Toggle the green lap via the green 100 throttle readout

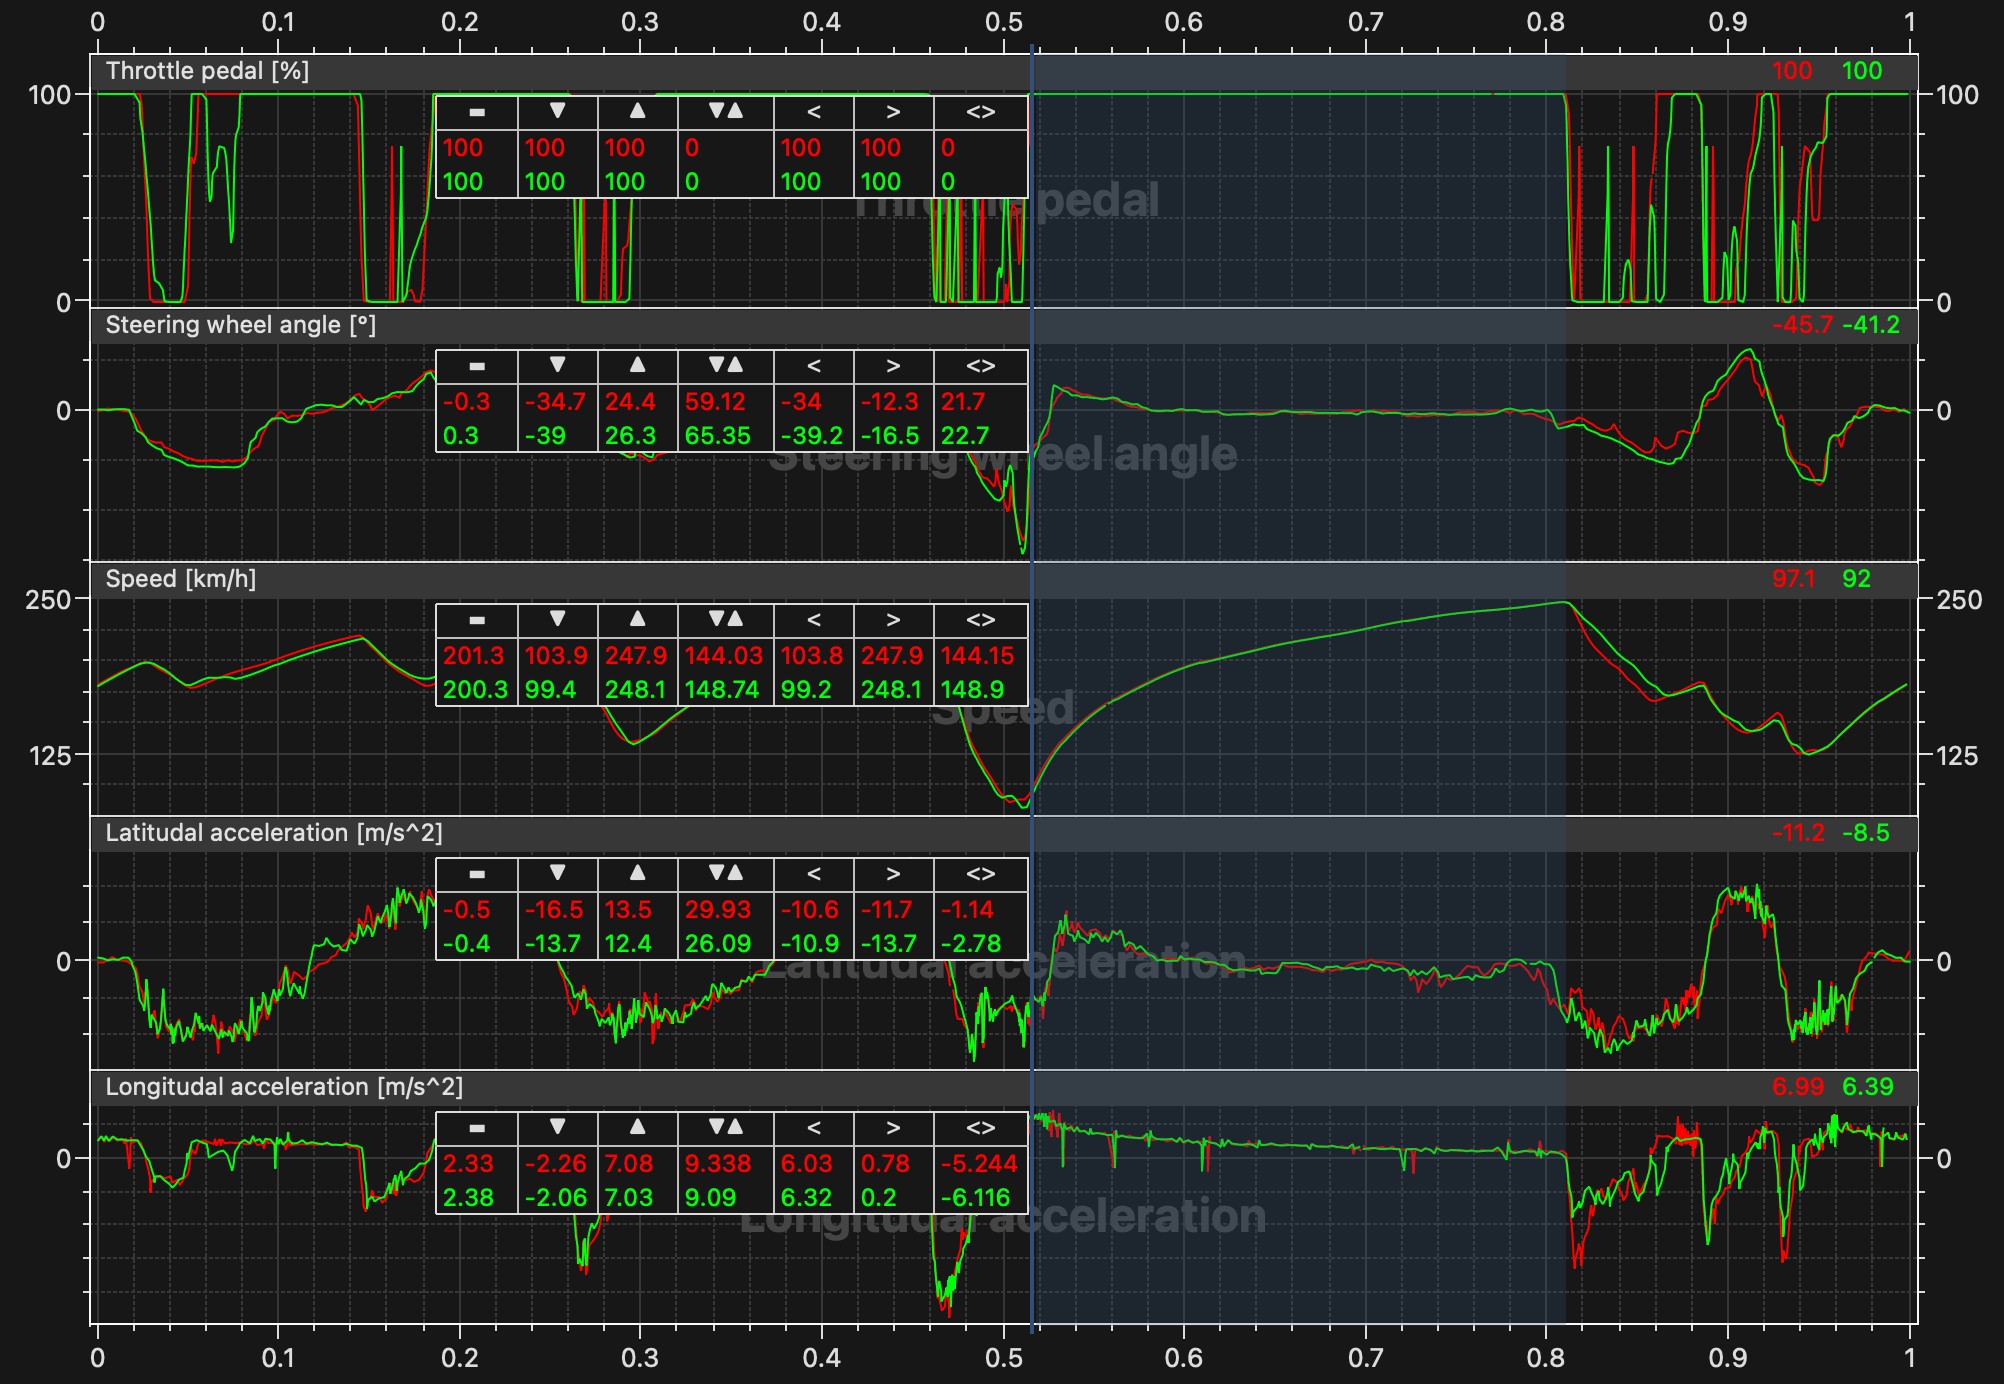[x=1862, y=71]
